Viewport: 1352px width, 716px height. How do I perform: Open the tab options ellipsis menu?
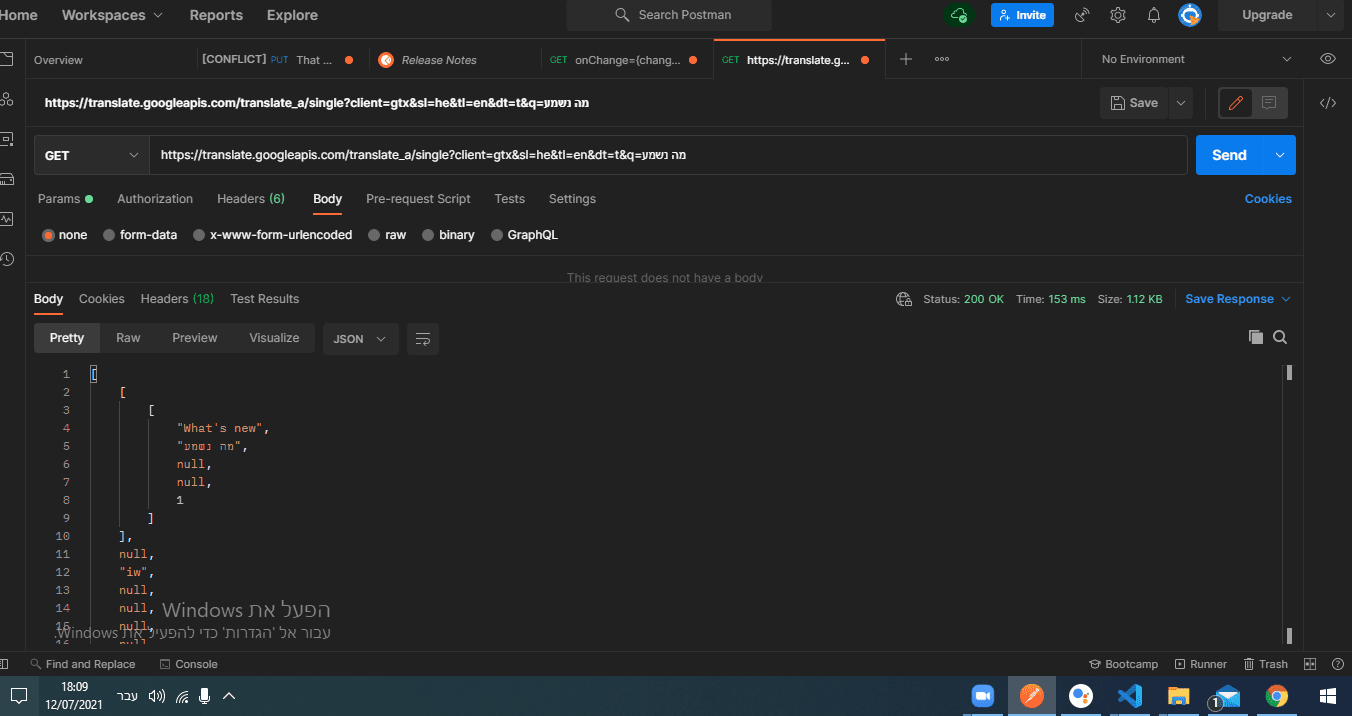tap(942, 59)
